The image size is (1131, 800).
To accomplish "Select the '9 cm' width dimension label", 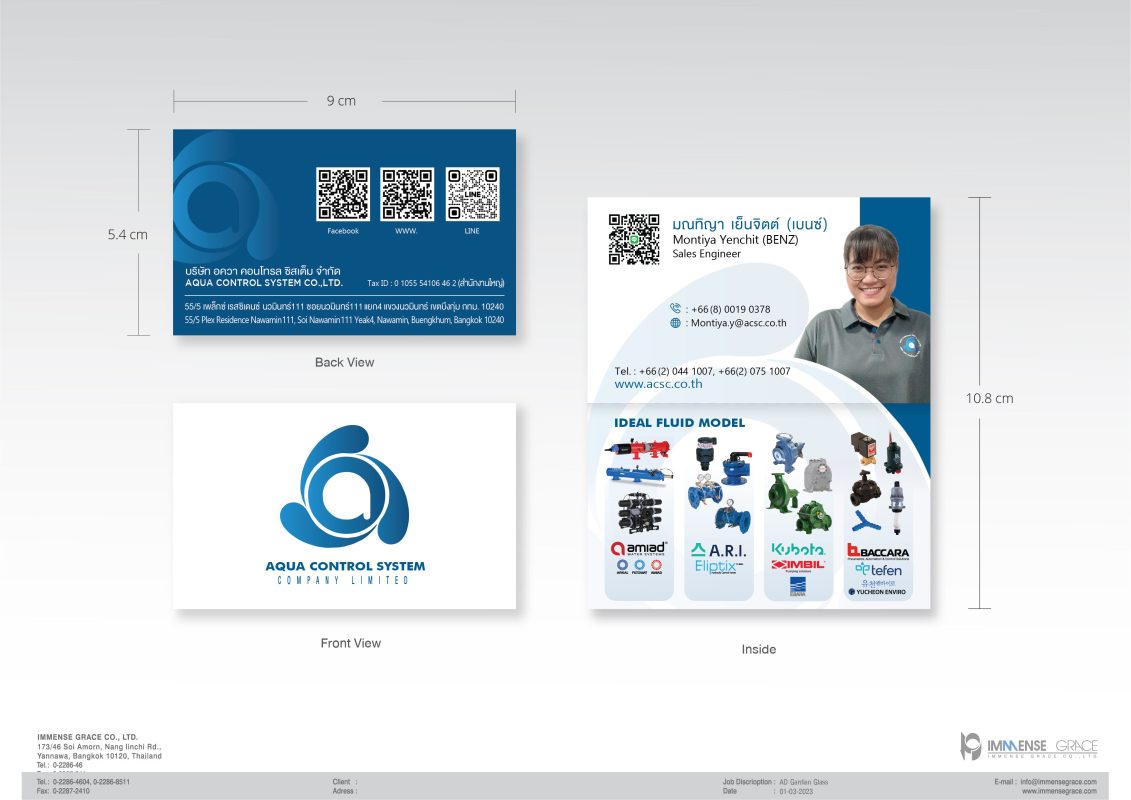I will click(341, 101).
